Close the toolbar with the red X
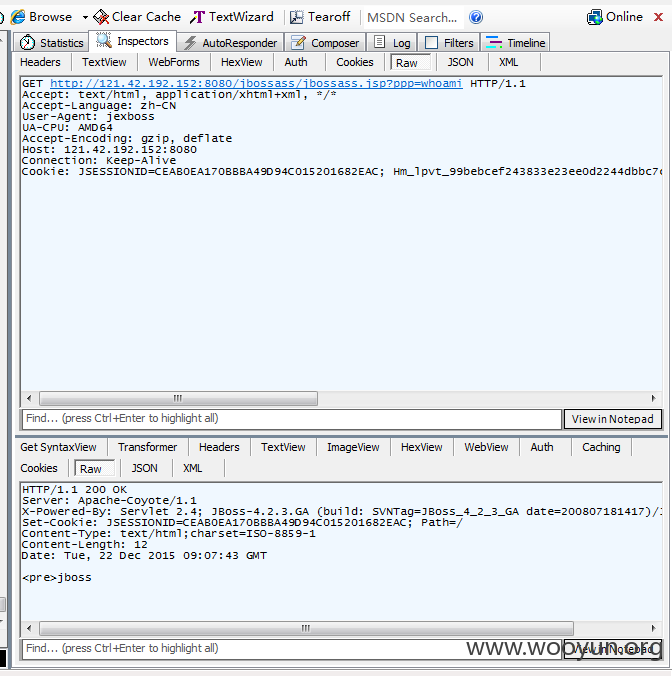The height and width of the screenshot is (676, 672). [658, 17]
